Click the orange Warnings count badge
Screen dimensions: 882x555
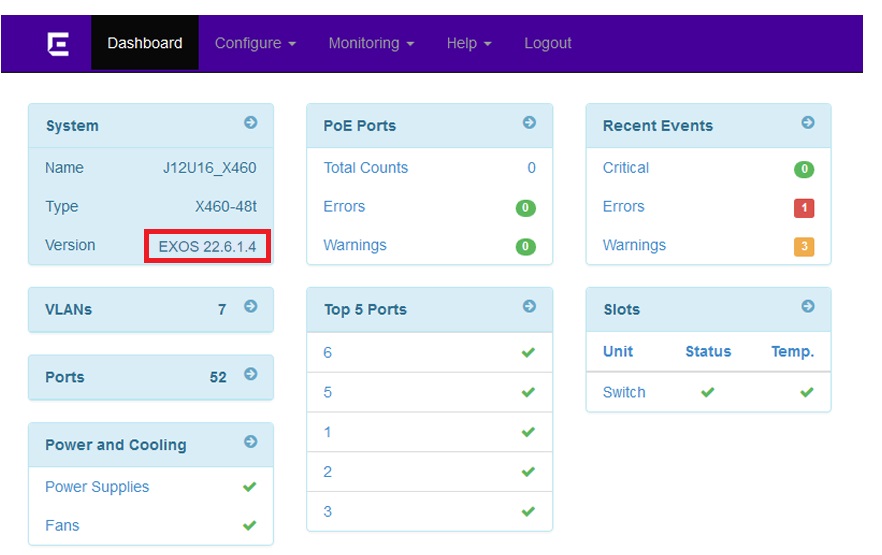tap(804, 246)
